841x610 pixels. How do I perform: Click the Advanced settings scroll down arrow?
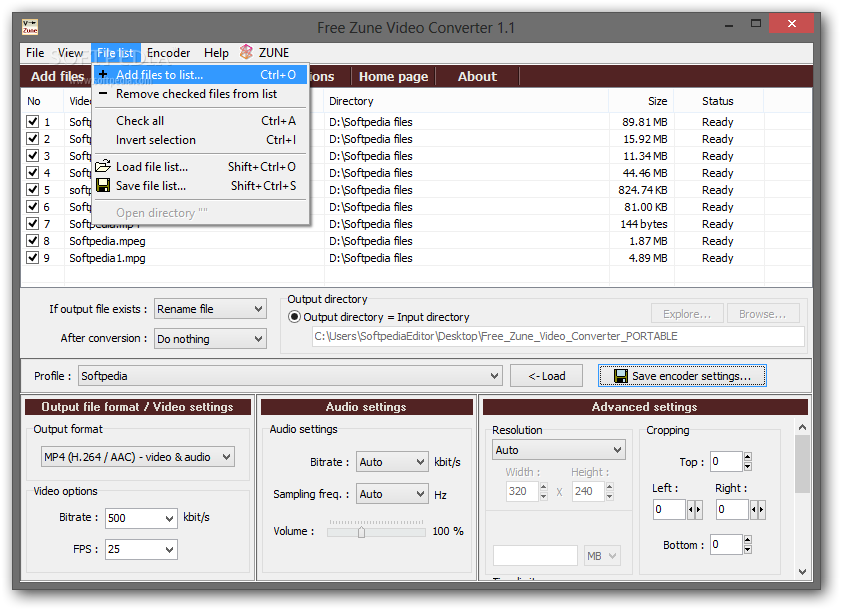coord(802,572)
